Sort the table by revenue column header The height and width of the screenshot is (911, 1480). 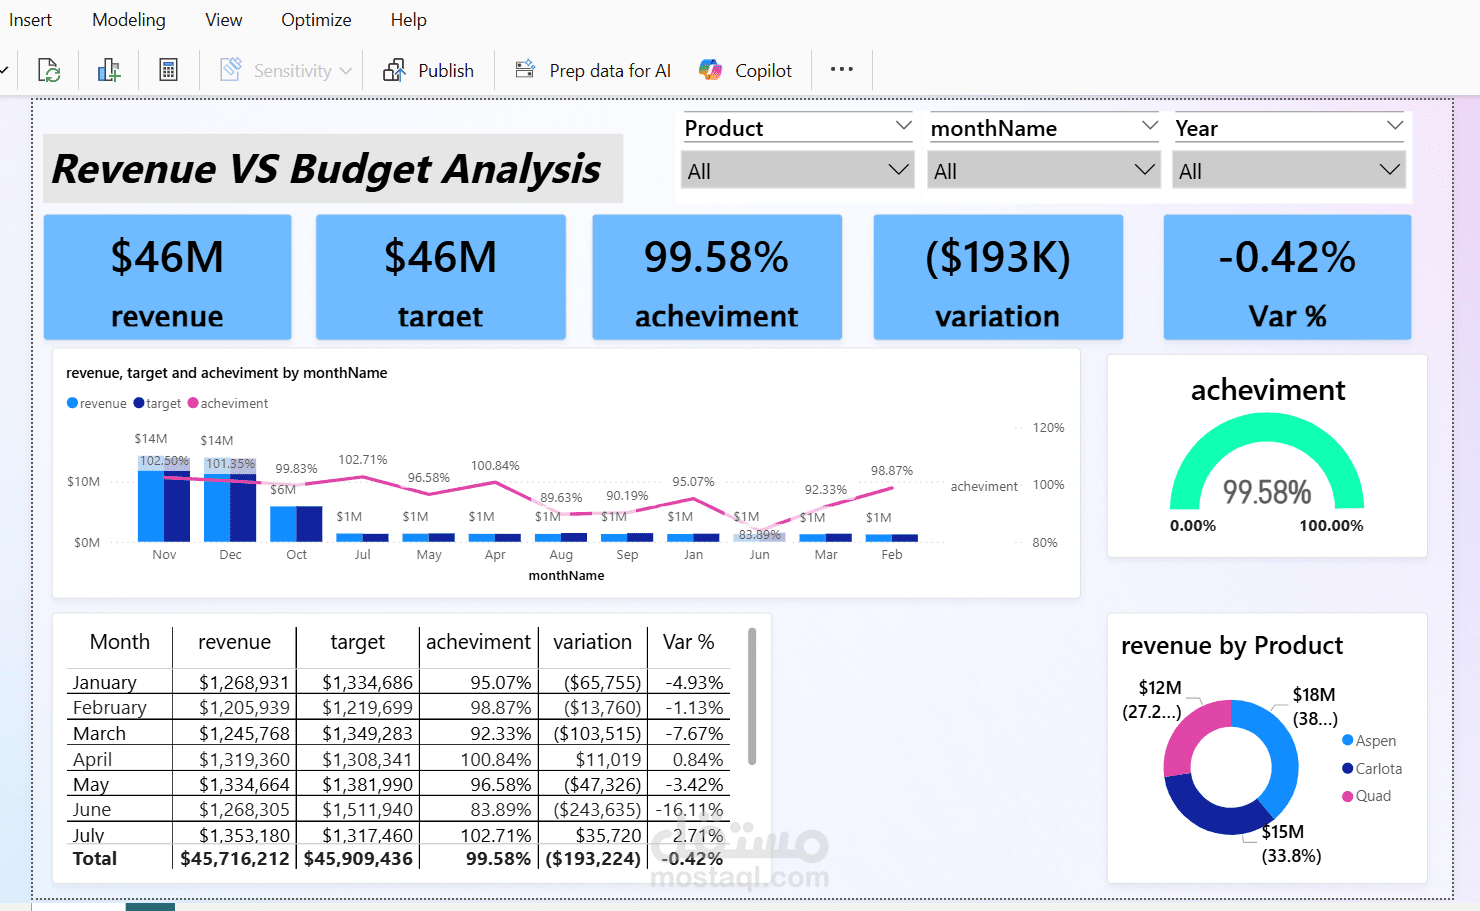[234, 642]
